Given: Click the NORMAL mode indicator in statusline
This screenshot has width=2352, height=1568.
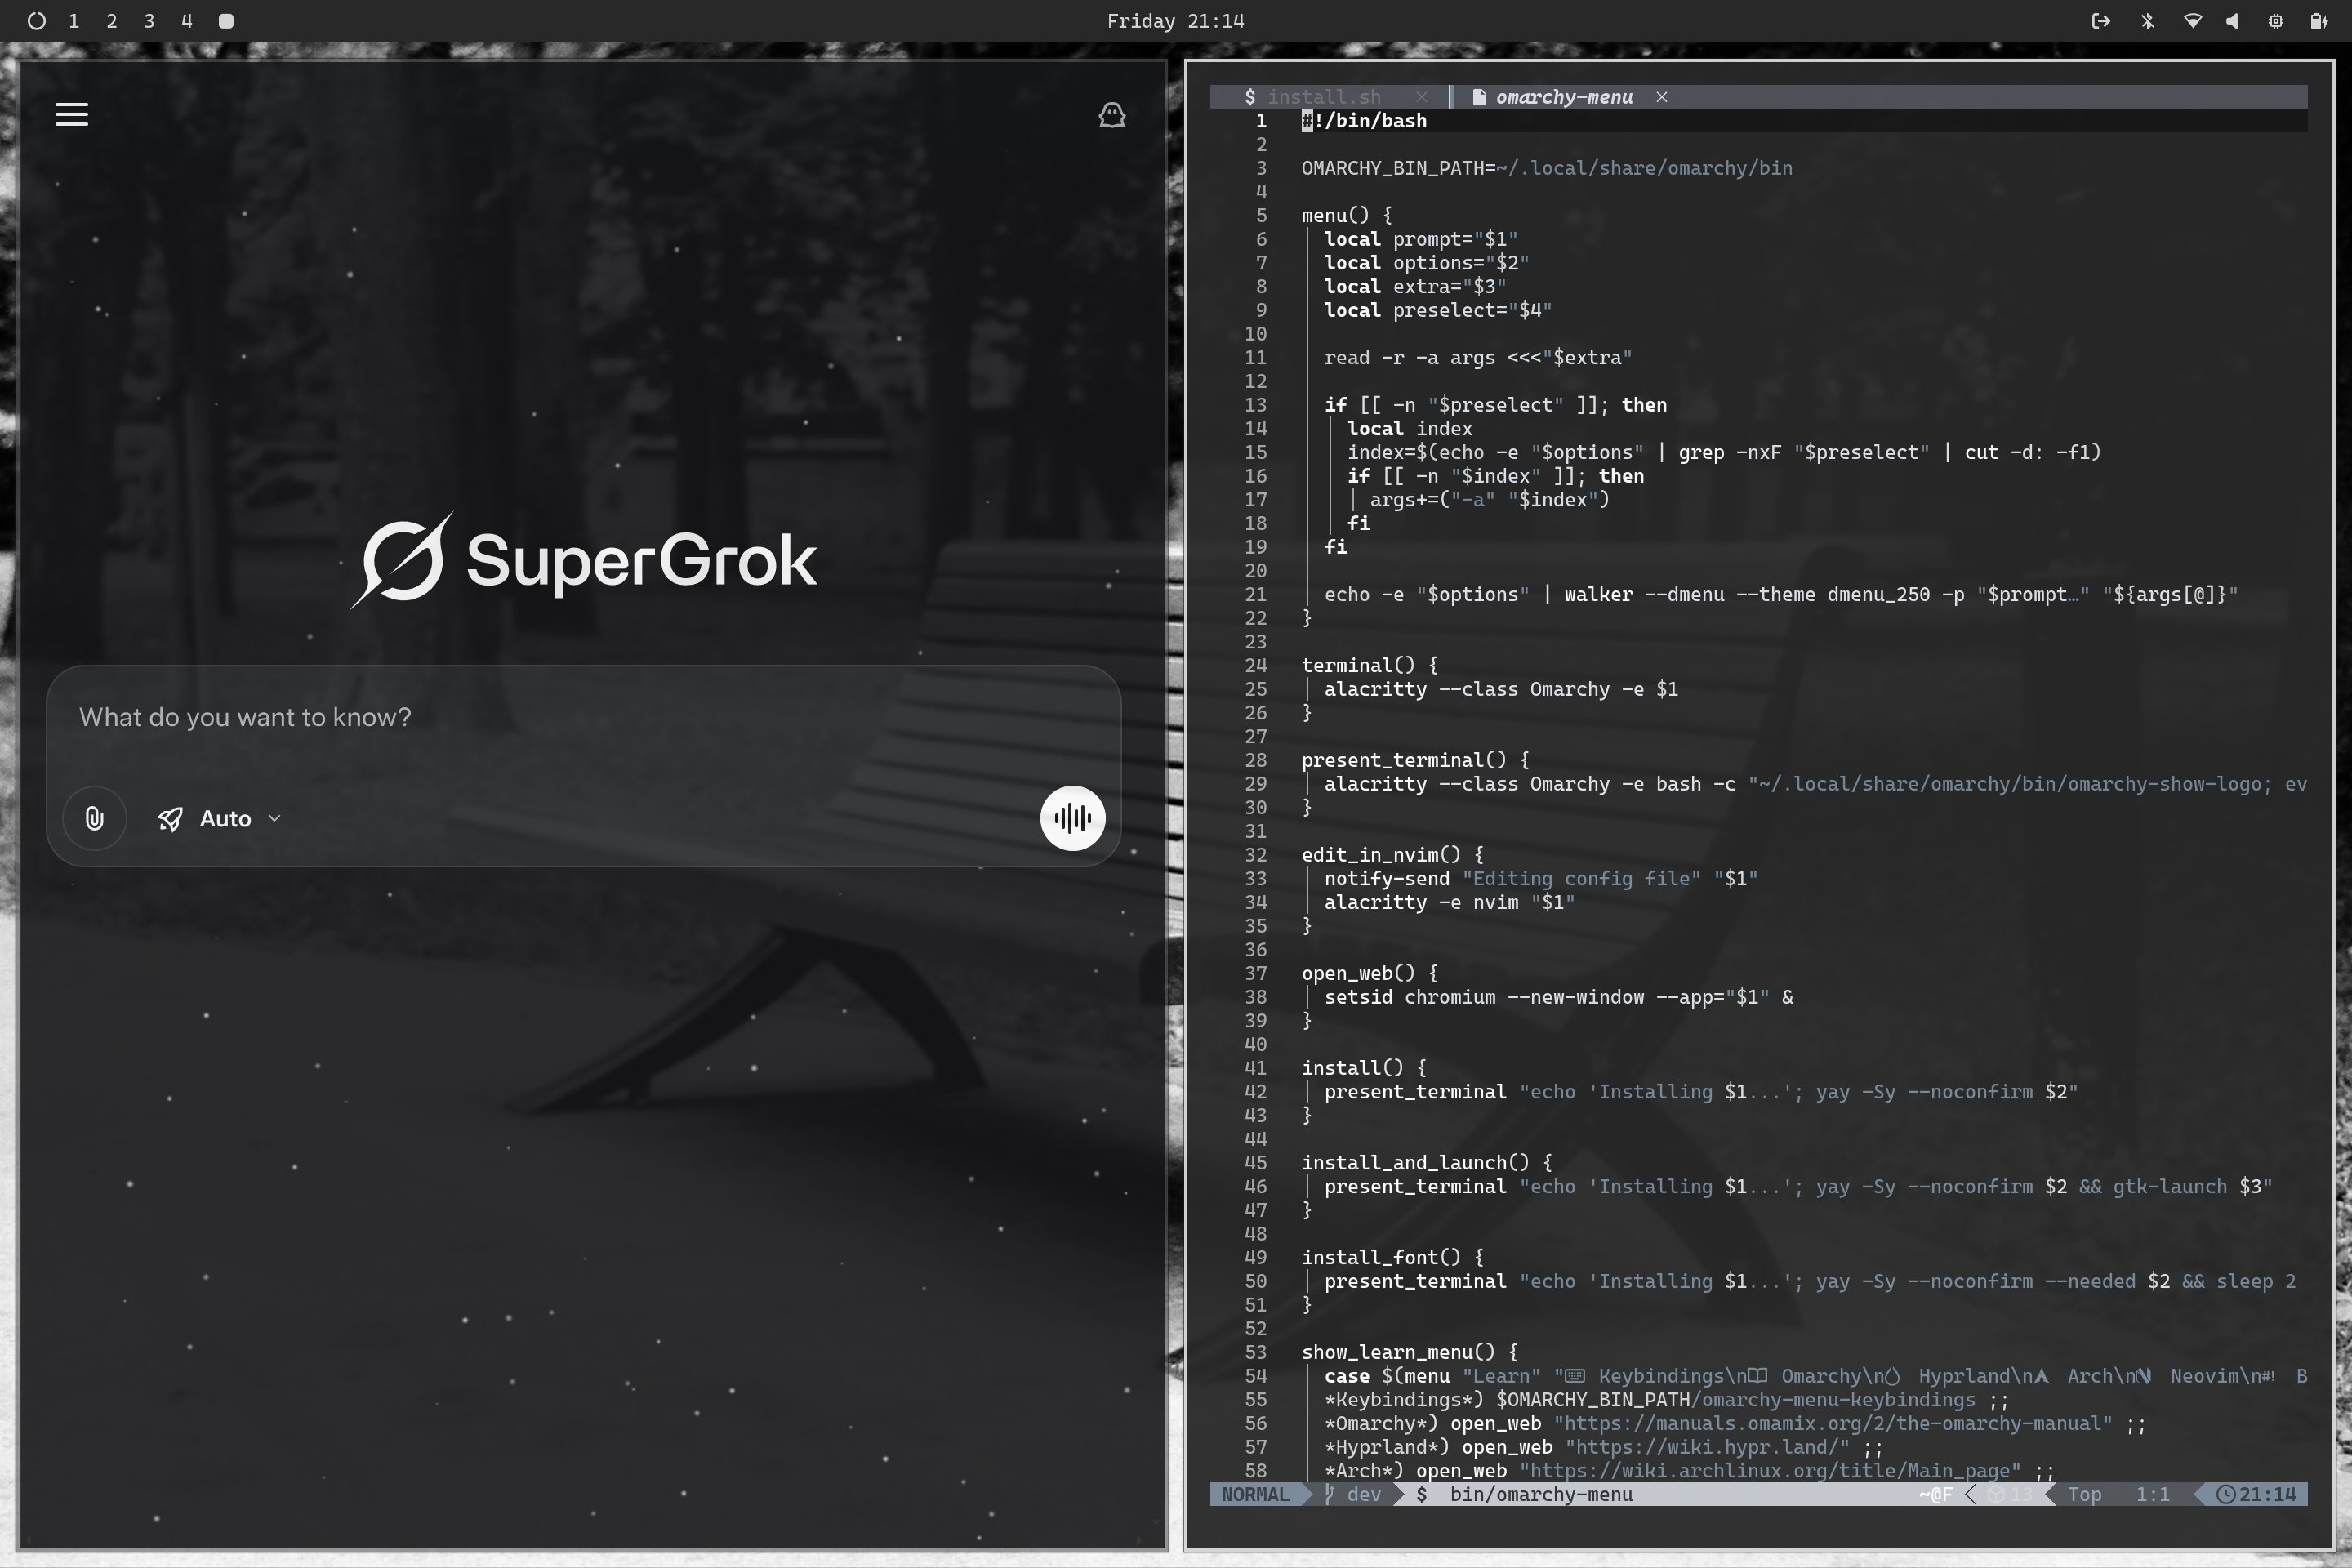Looking at the screenshot, I should (x=1255, y=1494).
